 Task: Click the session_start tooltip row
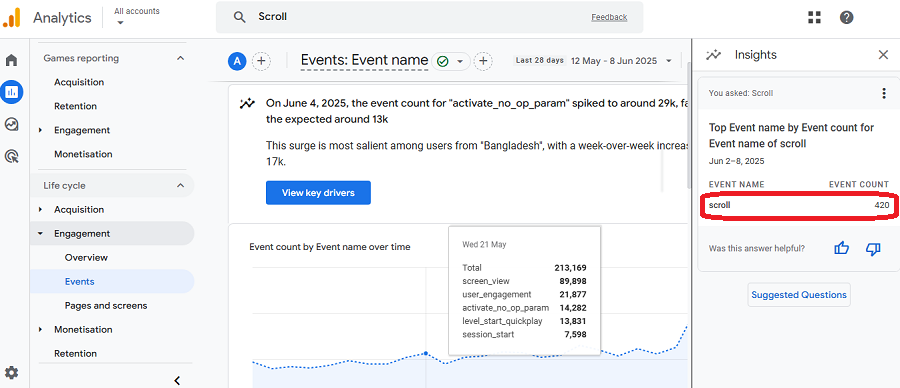click(x=524, y=334)
